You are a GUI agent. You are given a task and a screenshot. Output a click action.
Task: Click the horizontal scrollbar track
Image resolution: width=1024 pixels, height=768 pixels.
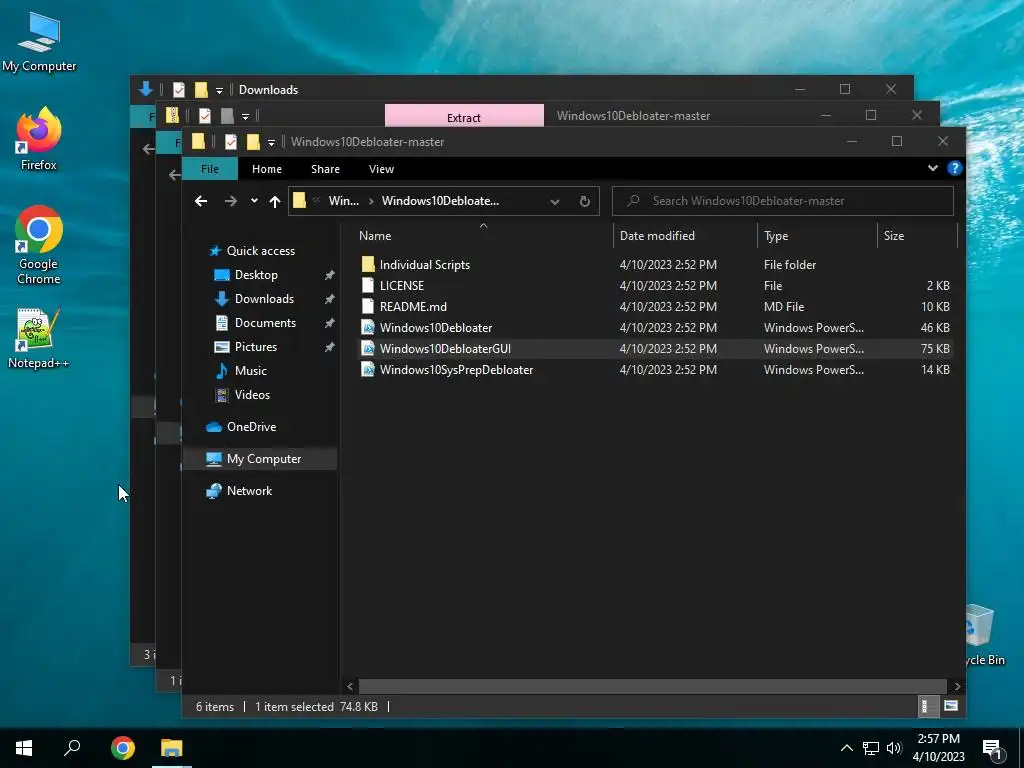click(x=652, y=686)
